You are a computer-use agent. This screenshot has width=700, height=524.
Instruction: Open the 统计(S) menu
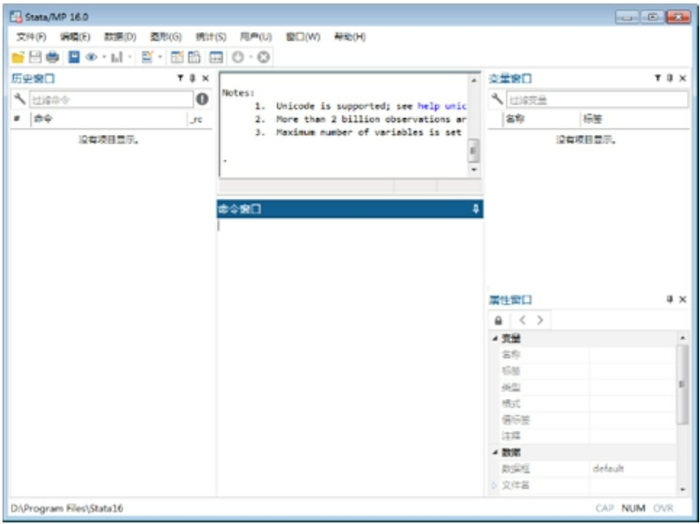click(x=211, y=37)
